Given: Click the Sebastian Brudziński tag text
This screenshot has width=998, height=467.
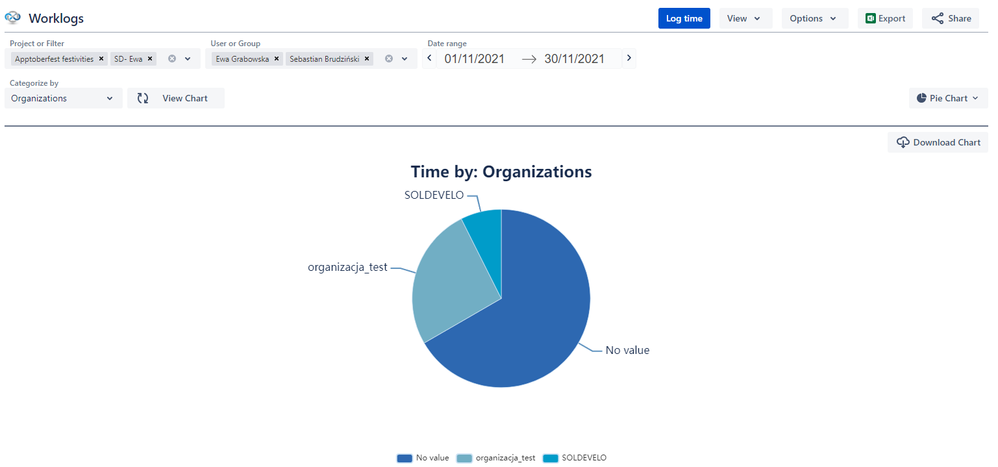Looking at the screenshot, I should point(325,59).
